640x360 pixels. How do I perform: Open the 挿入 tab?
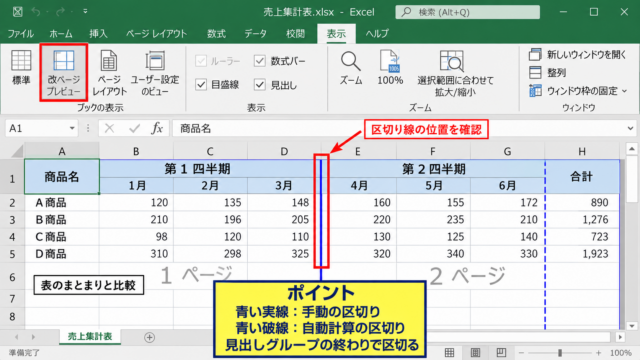tap(98, 33)
